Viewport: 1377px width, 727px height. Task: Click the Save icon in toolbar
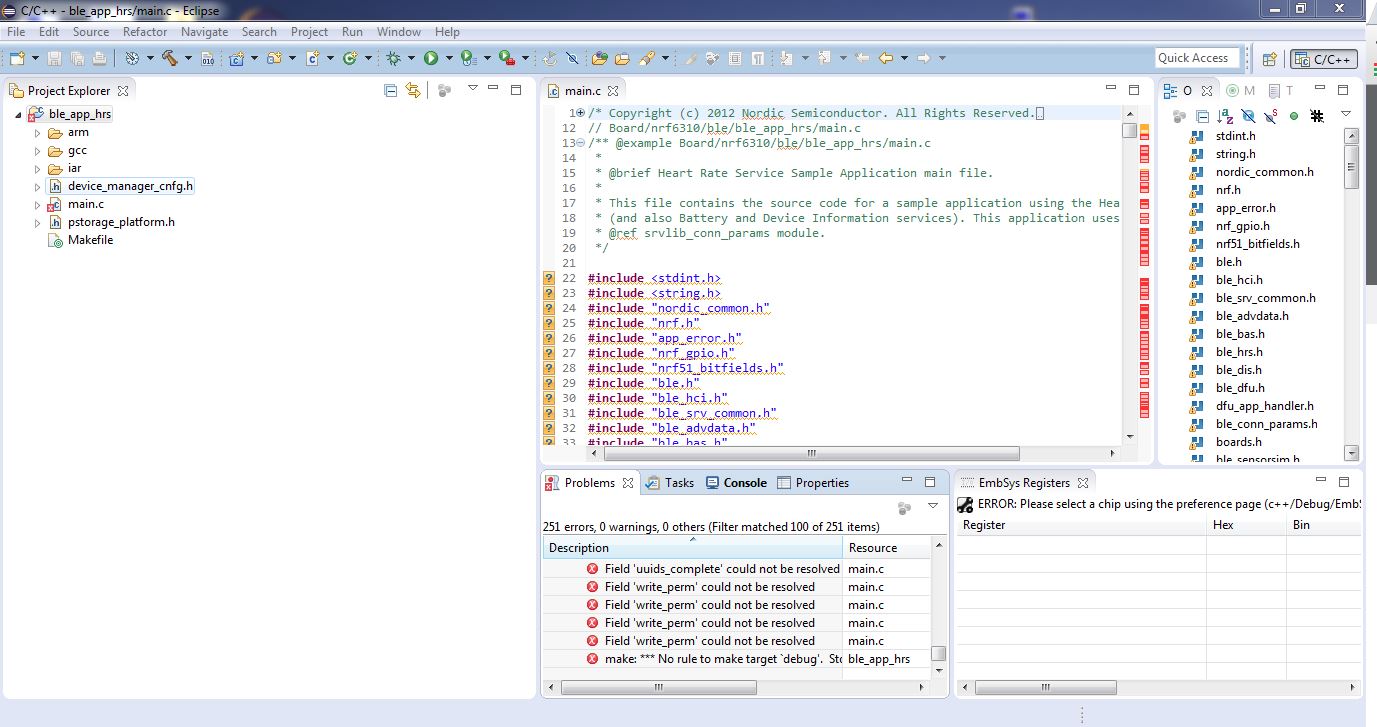54,58
